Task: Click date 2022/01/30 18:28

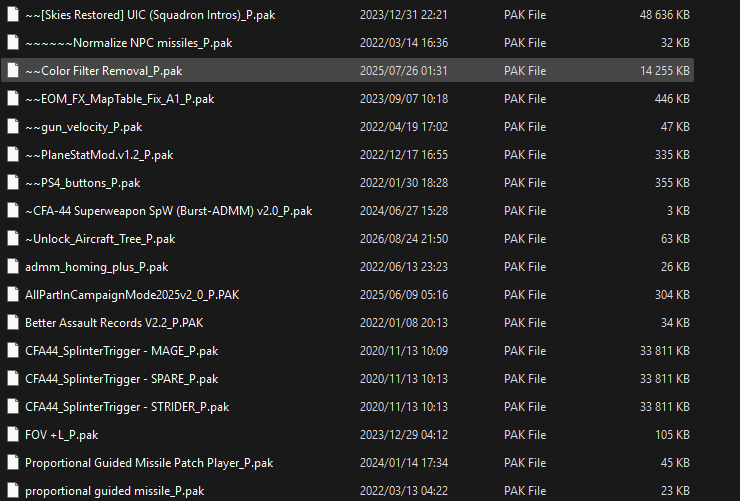Action: tap(404, 183)
